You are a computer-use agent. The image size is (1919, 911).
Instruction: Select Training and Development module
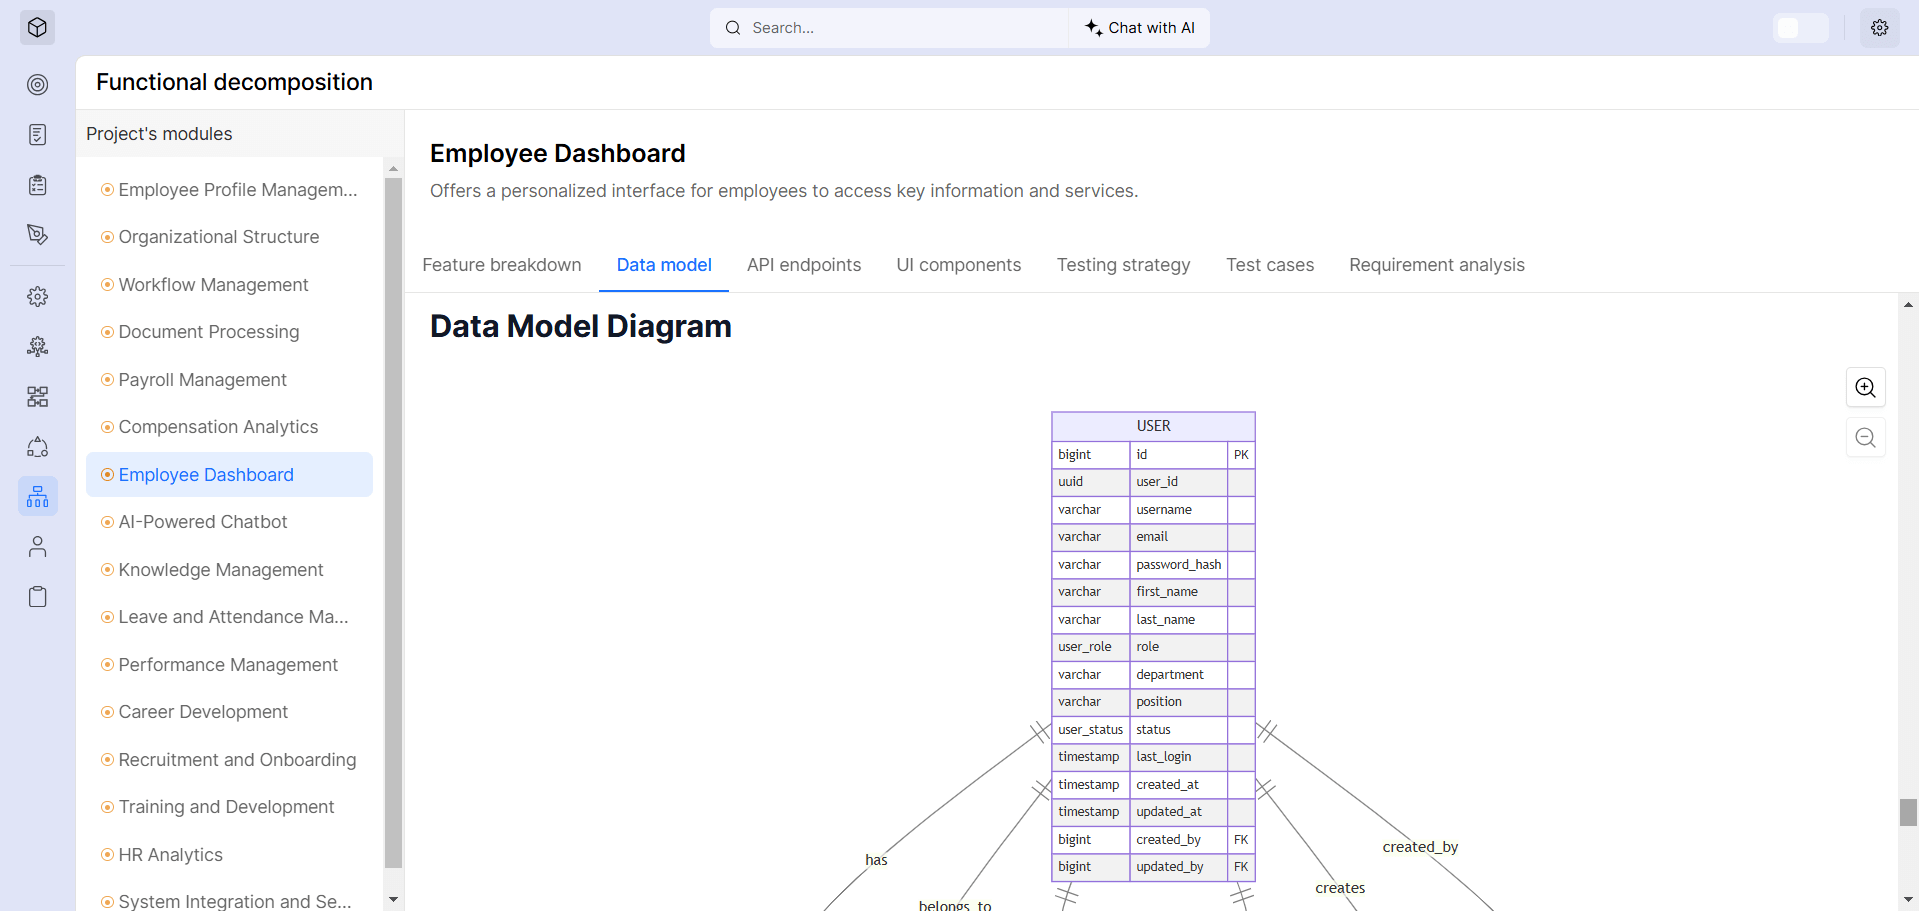tap(229, 807)
